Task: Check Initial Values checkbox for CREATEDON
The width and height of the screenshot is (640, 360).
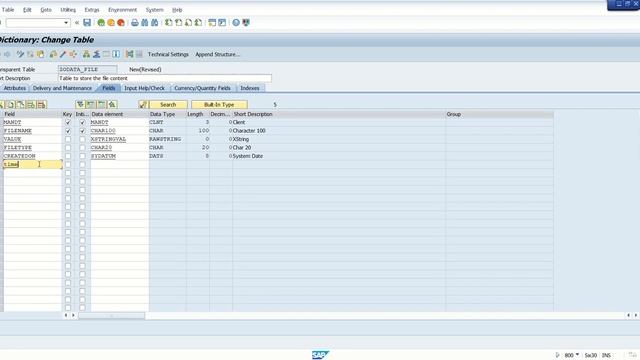Action: pos(82,156)
